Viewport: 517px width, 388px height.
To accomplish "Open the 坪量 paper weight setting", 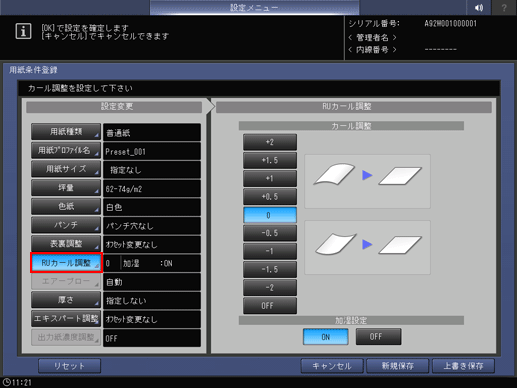I will coord(66,188).
